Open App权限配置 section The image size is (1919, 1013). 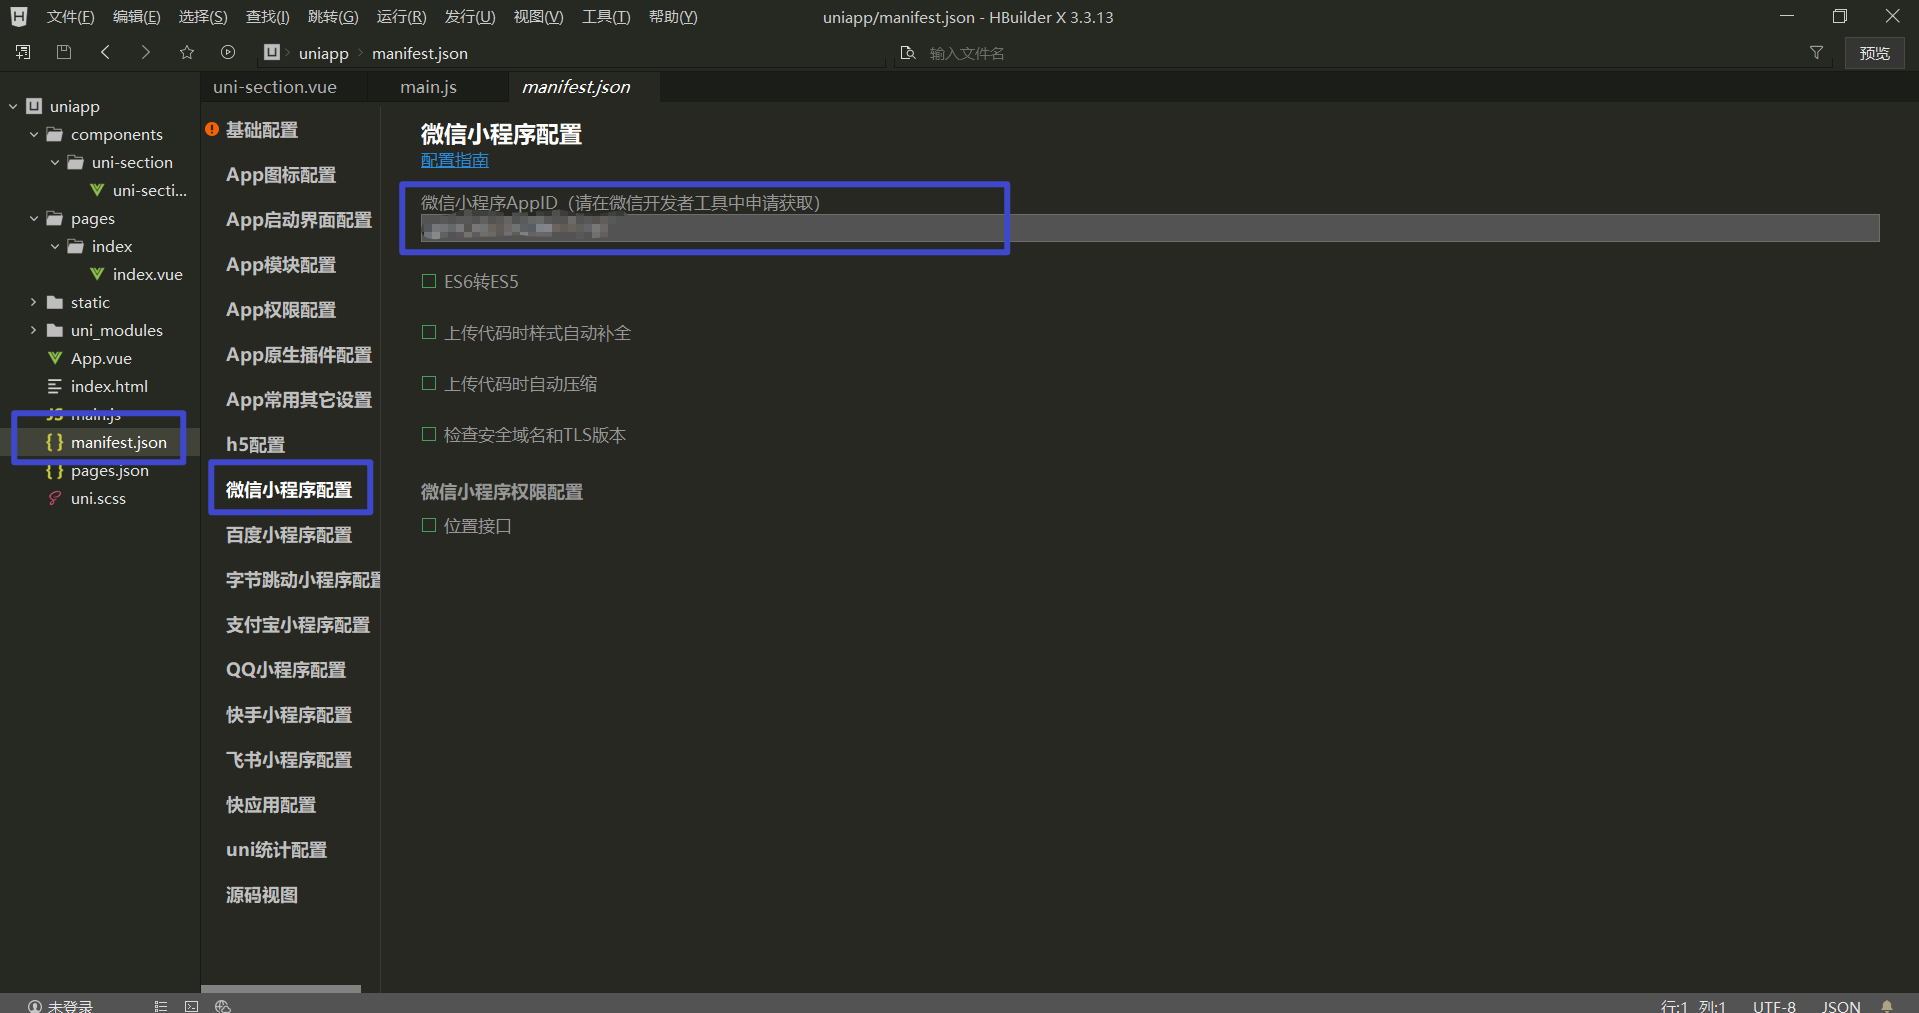pos(281,310)
